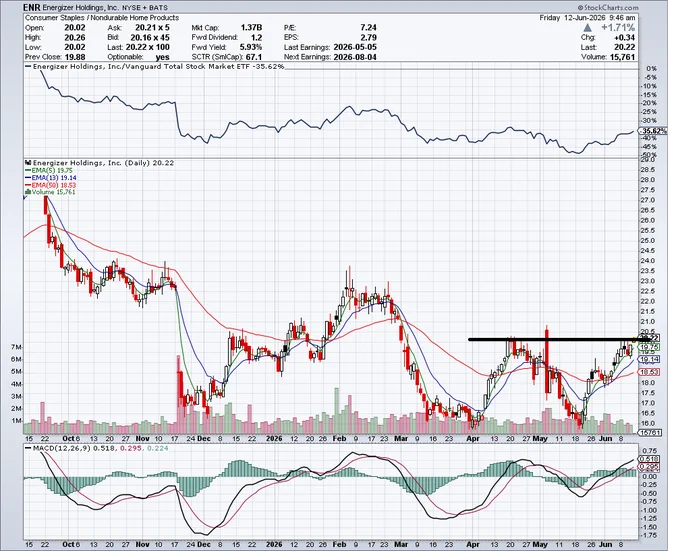Click the Bid quote '20.16 x 45'
Viewport: 680px width, 551px height.
(150, 38)
